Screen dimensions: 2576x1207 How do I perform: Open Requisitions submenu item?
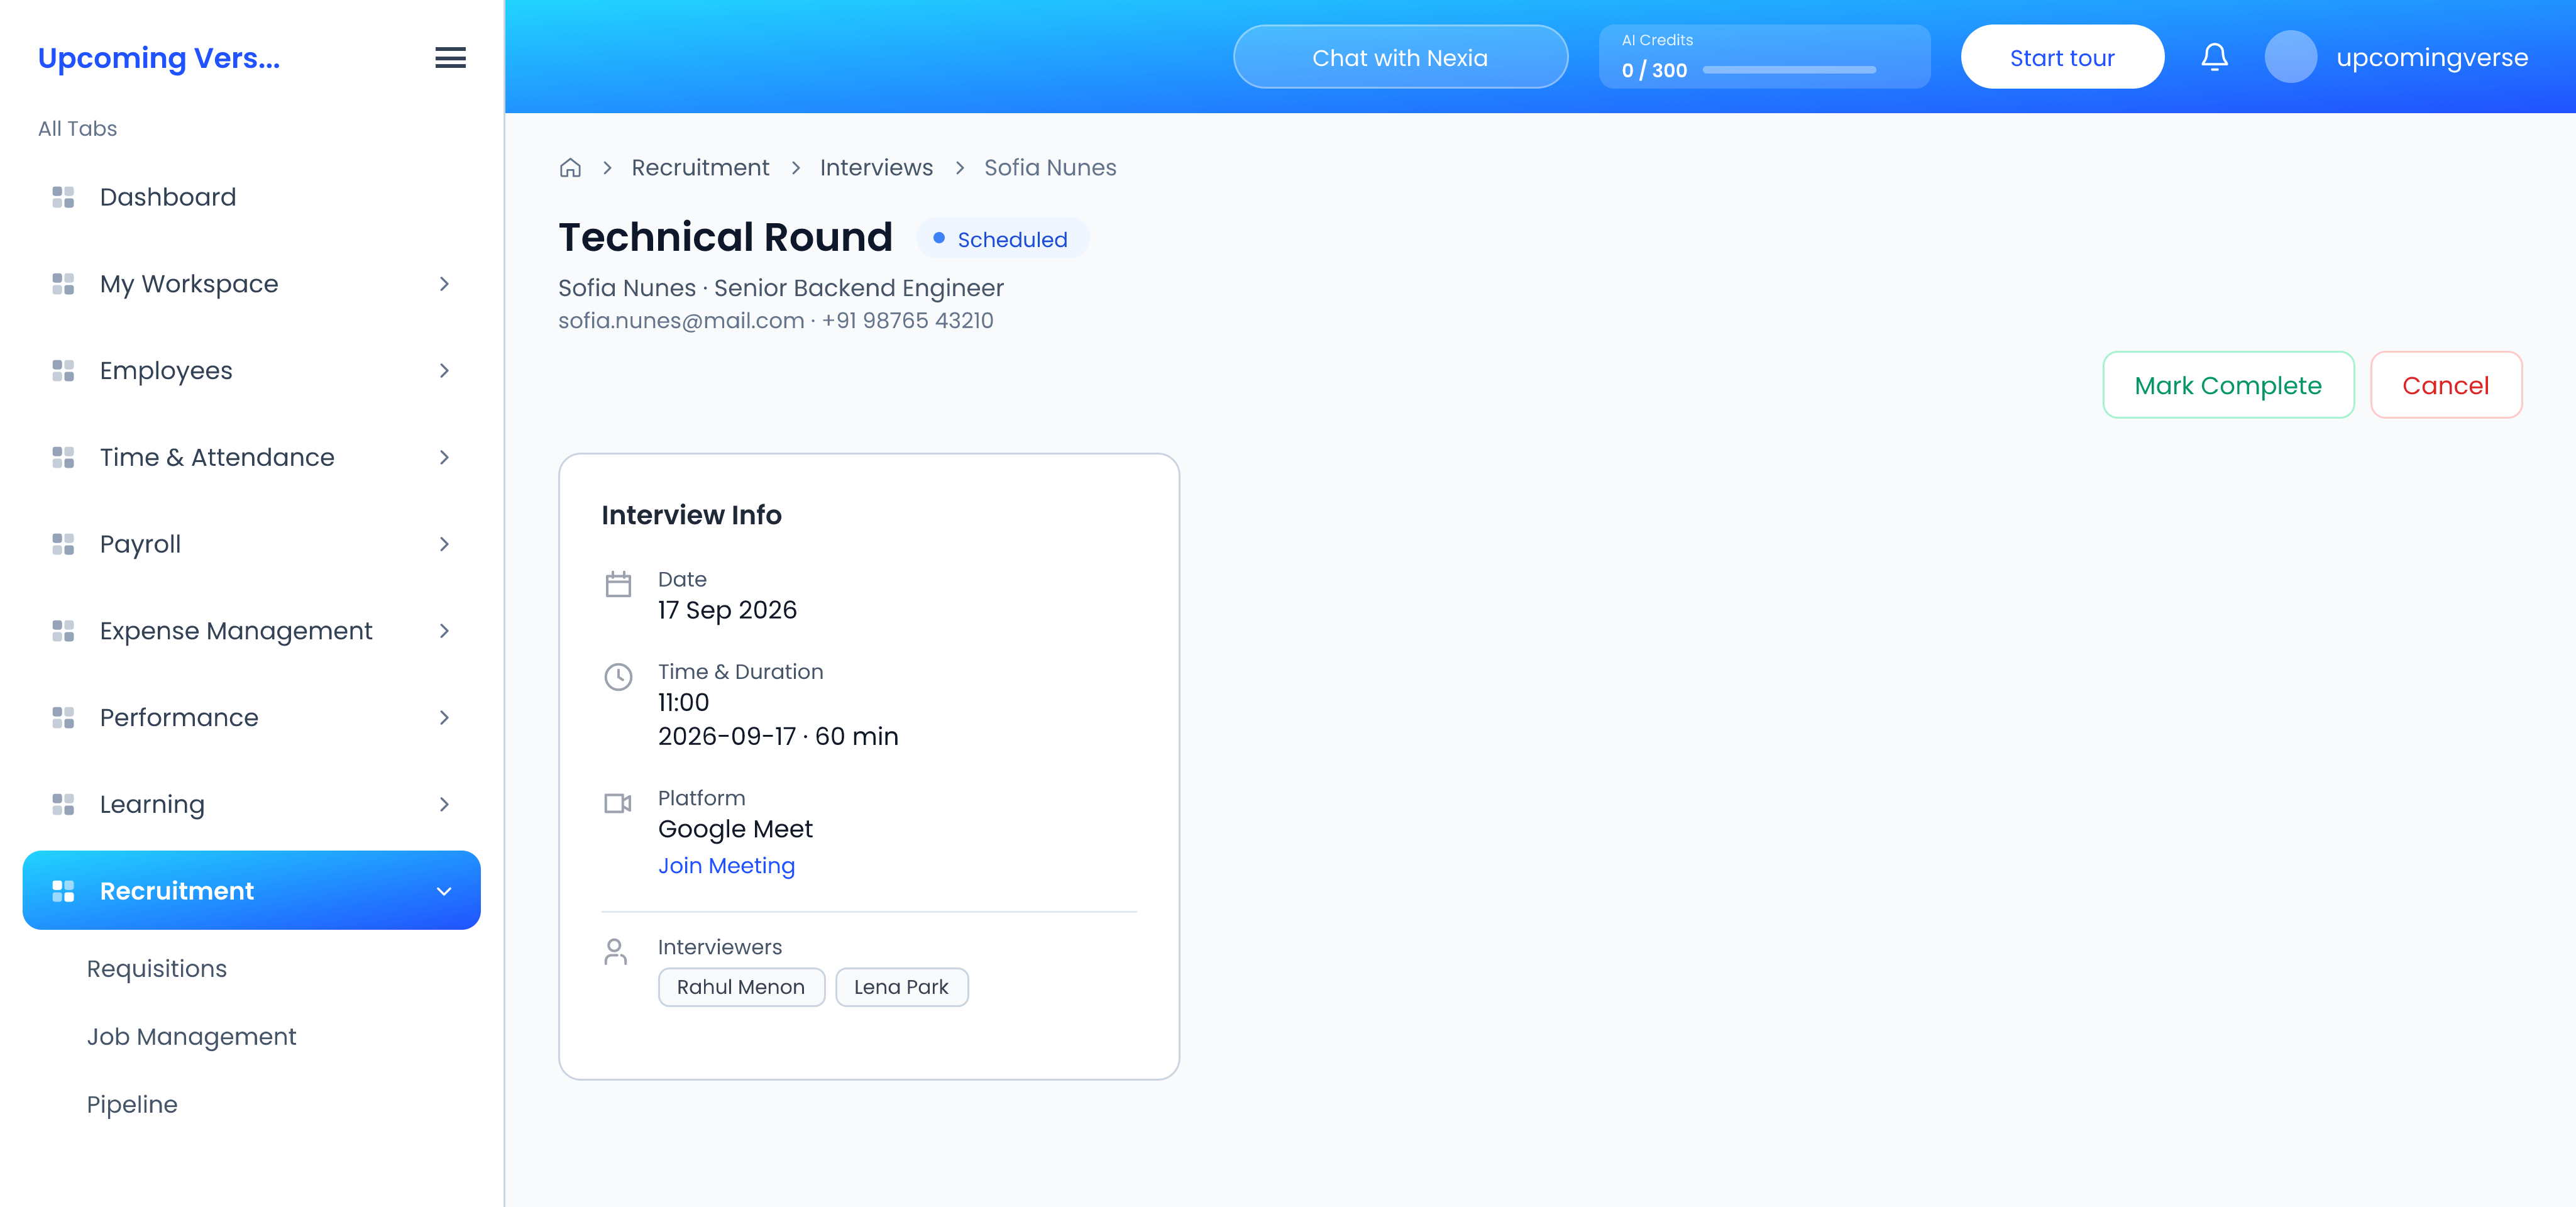click(157, 969)
